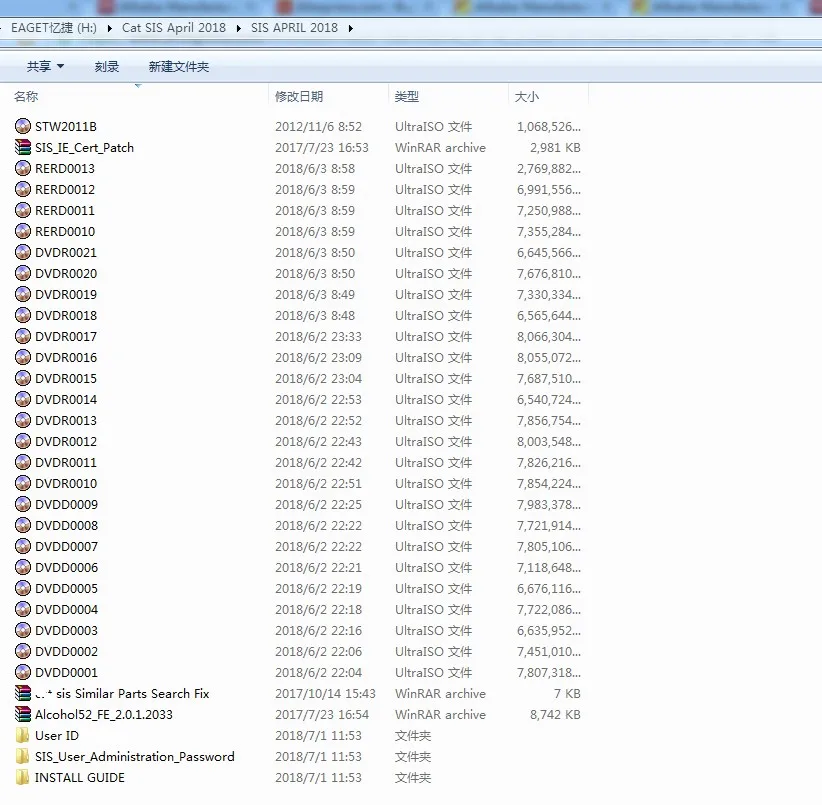Viewport: 822px width, 805px height.
Task: Sort by the 名称 column header
Action: point(26,96)
